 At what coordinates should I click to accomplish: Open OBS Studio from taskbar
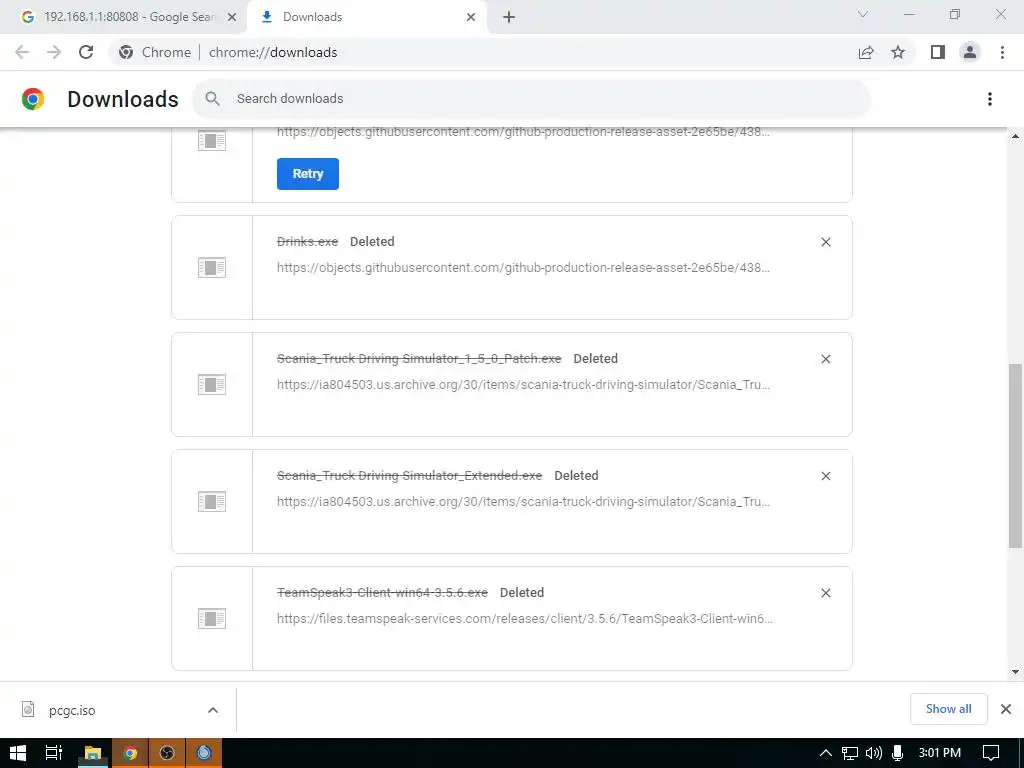[x=167, y=753]
